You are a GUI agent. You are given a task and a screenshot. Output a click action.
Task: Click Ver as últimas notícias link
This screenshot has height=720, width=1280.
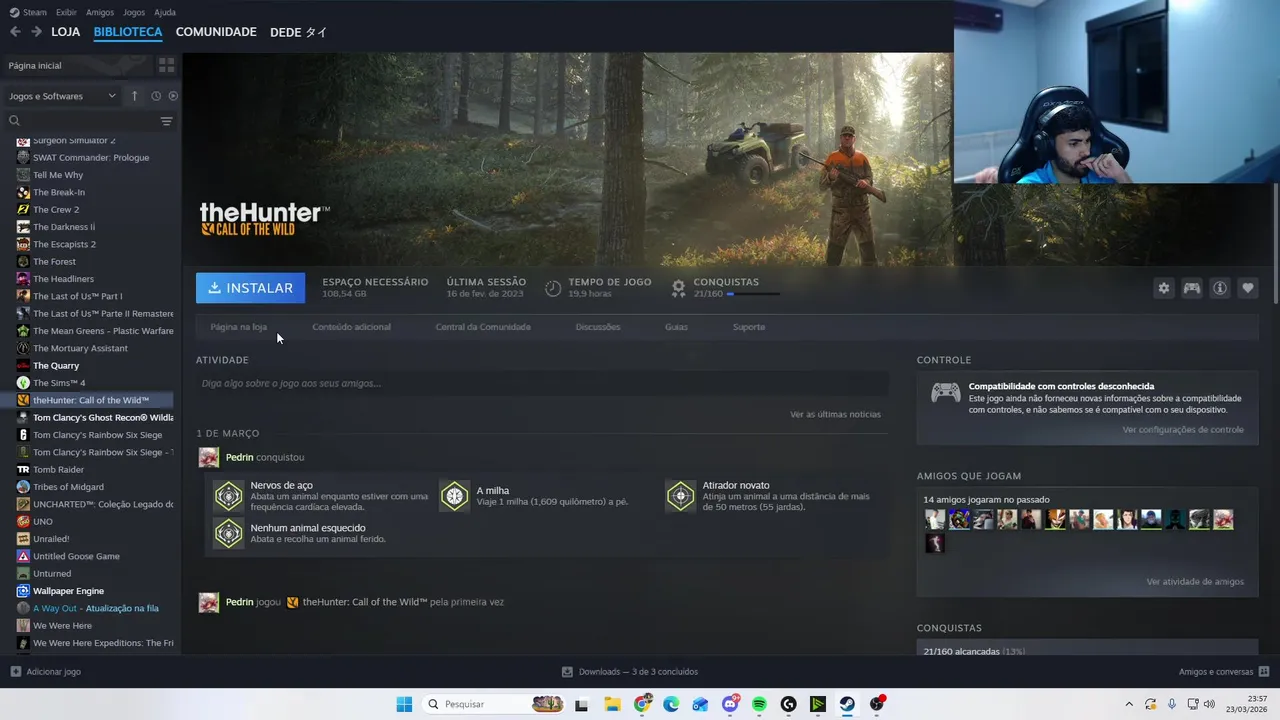835,414
